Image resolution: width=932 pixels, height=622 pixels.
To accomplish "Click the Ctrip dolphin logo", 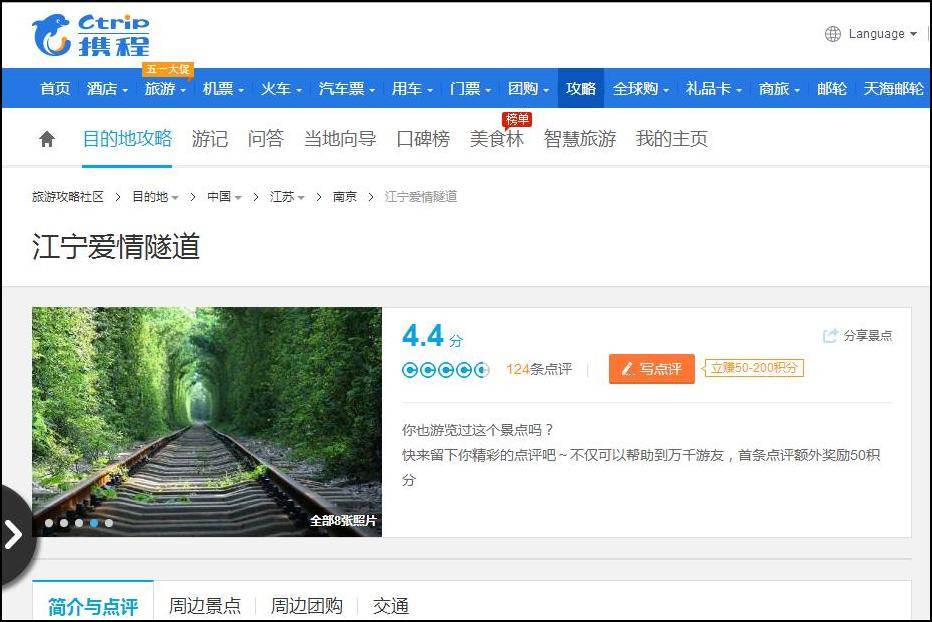I will [x=52, y=35].
